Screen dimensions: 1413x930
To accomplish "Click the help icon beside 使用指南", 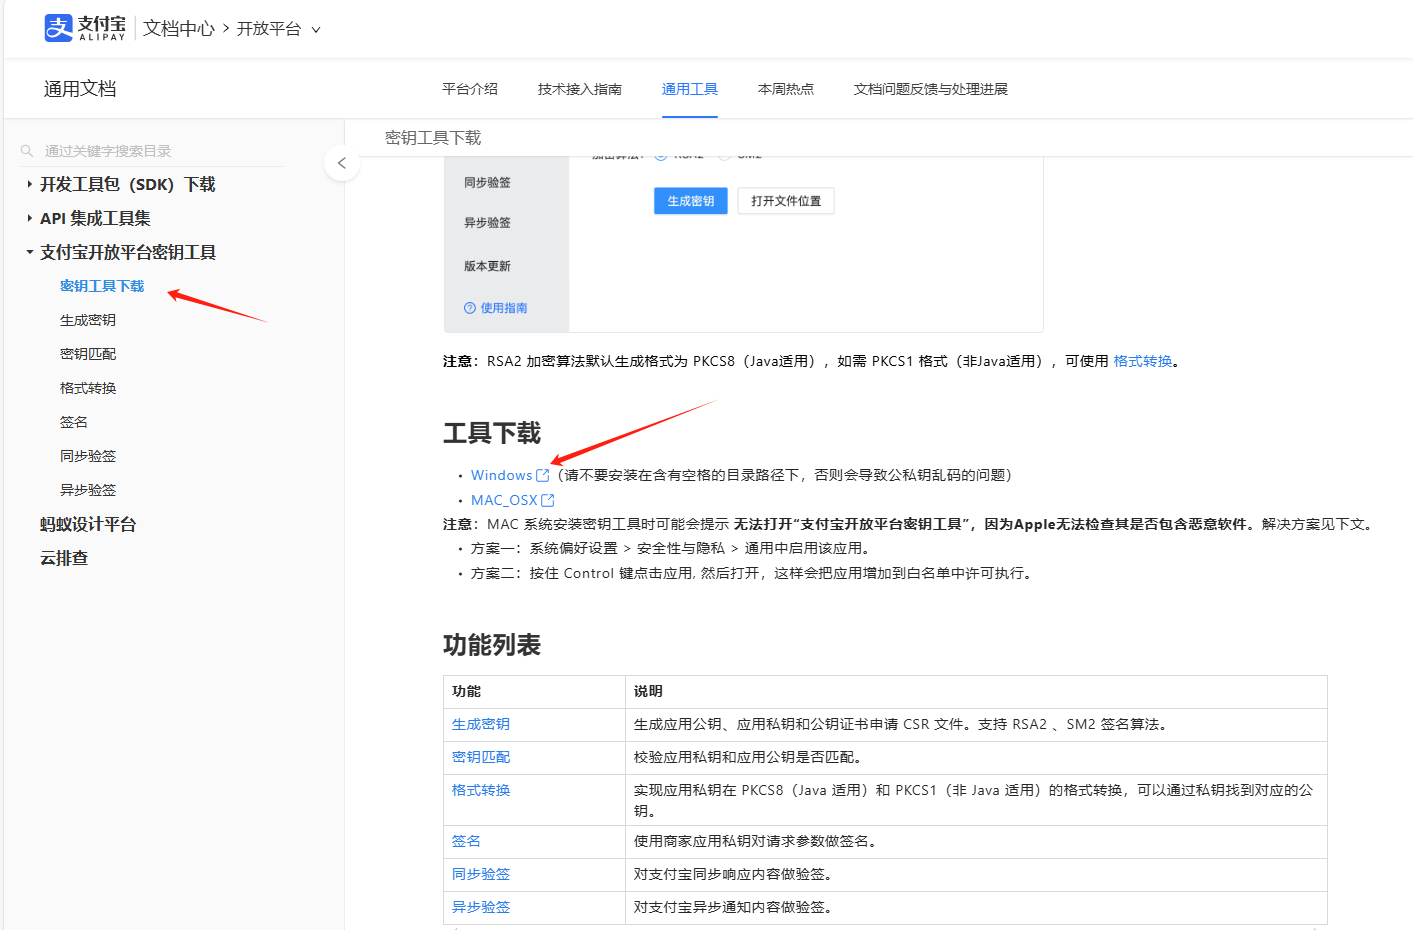I will (470, 308).
